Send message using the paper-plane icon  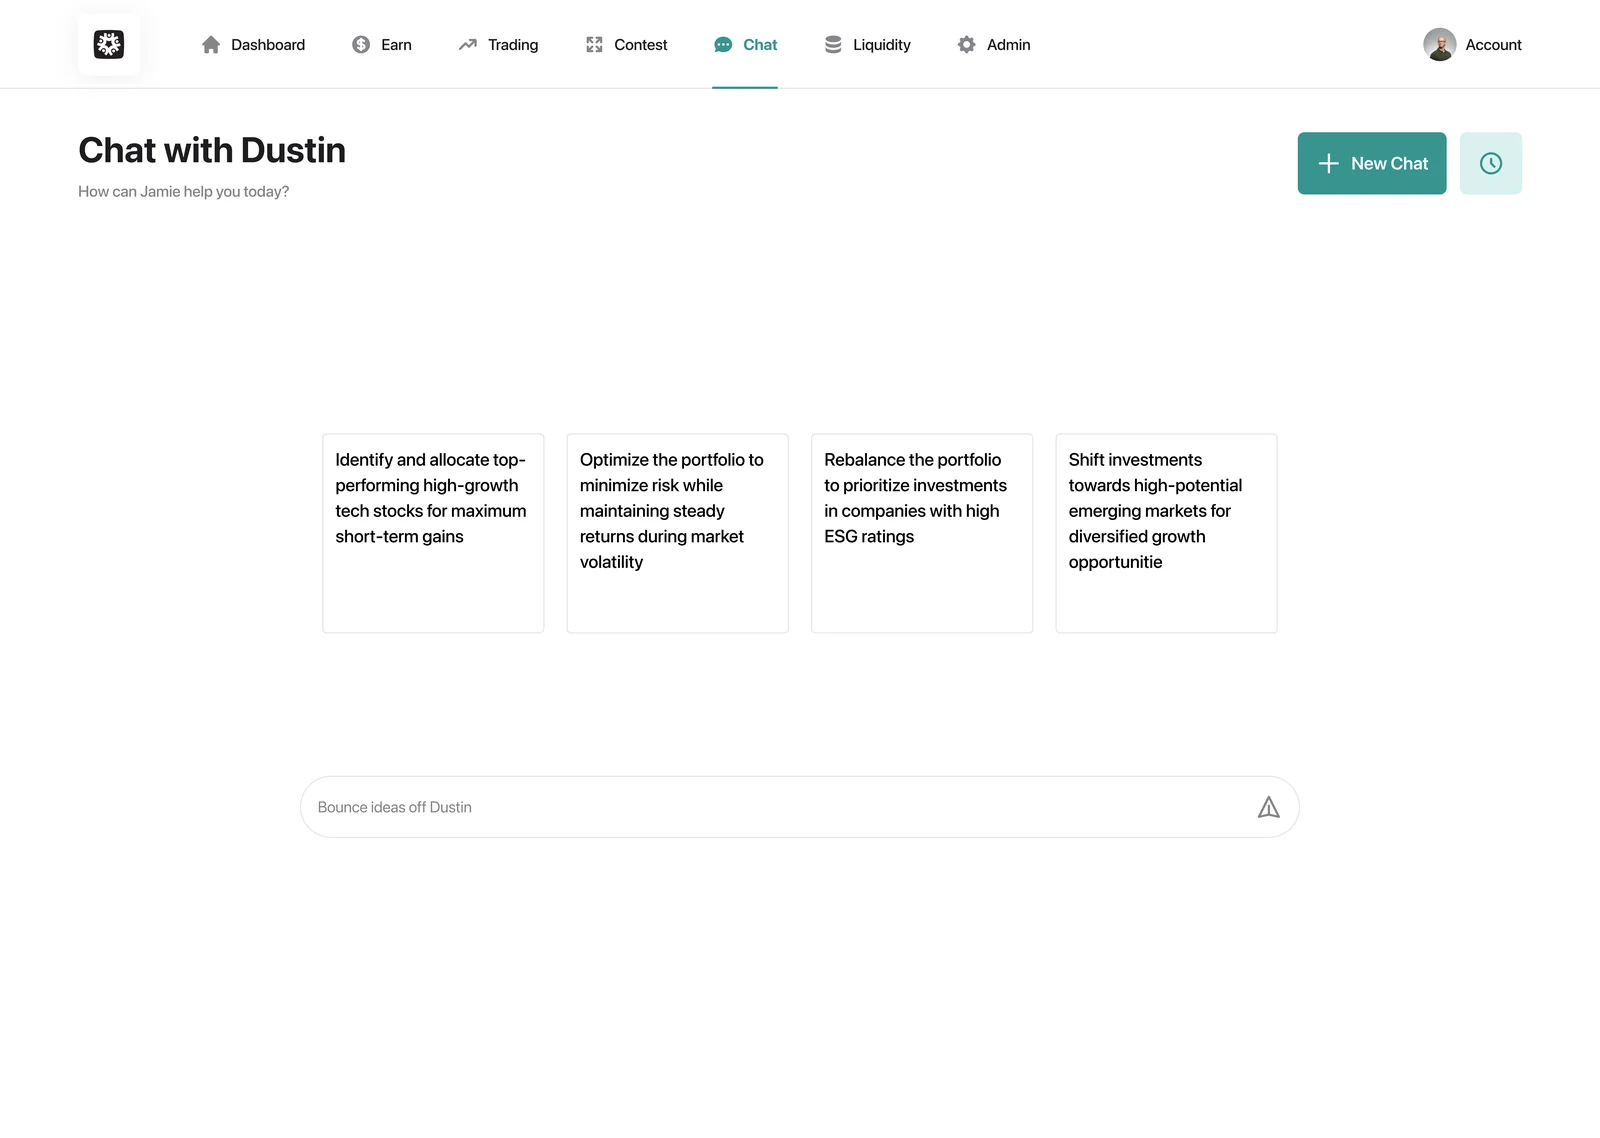click(x=1268, y=807)
